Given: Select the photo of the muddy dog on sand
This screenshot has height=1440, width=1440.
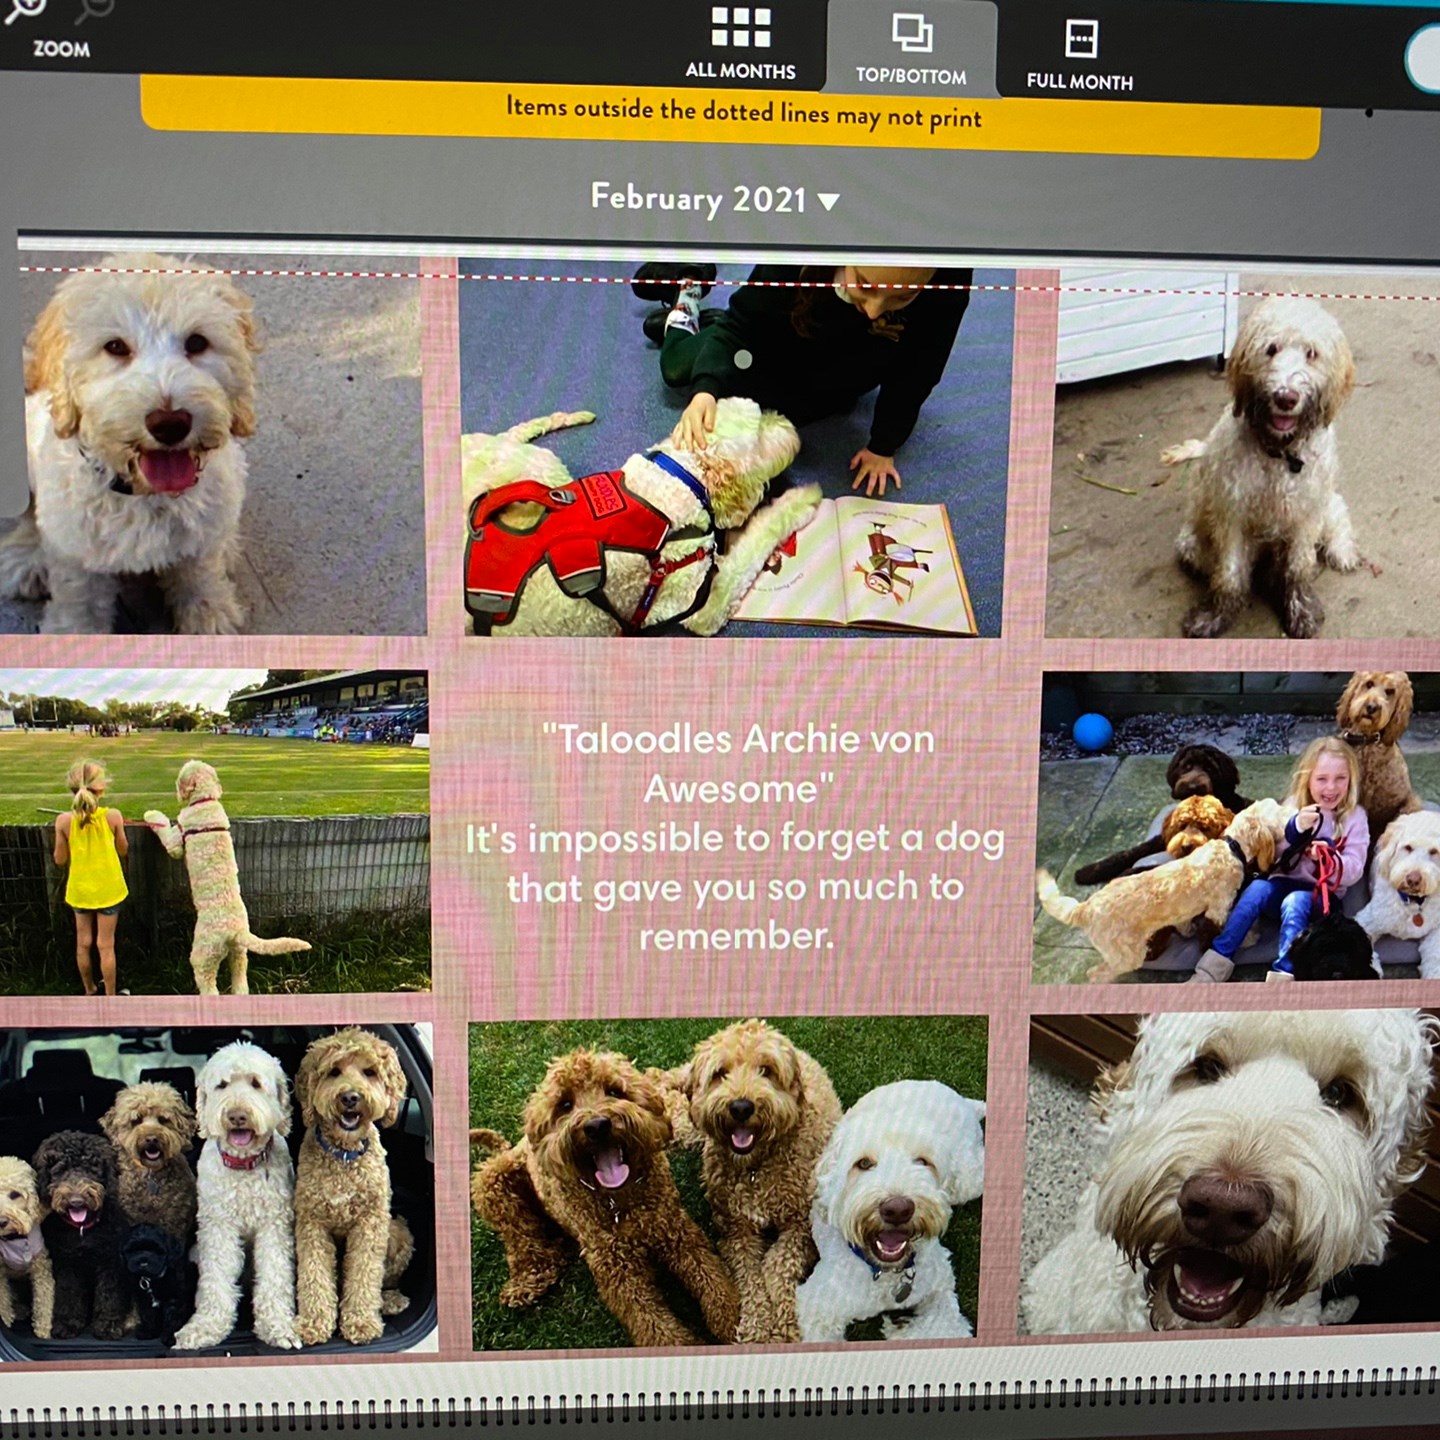Looking at the screenshot, I should coord(1243,456).
